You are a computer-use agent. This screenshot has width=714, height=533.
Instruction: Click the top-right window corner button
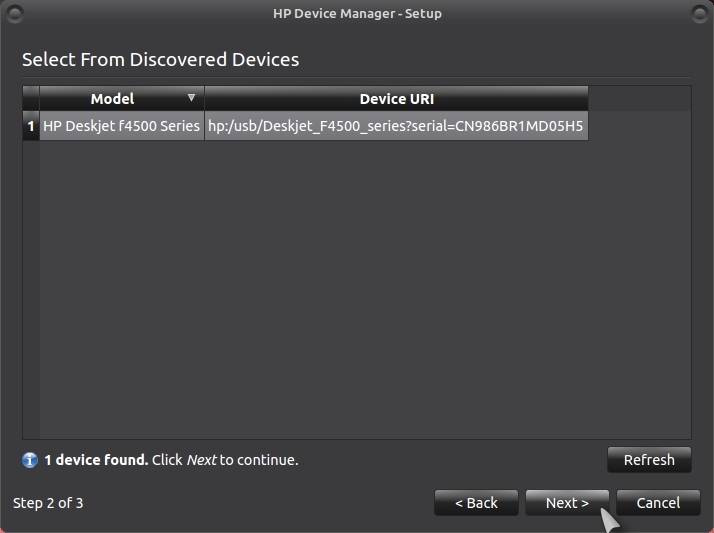[x=699, y=14]
